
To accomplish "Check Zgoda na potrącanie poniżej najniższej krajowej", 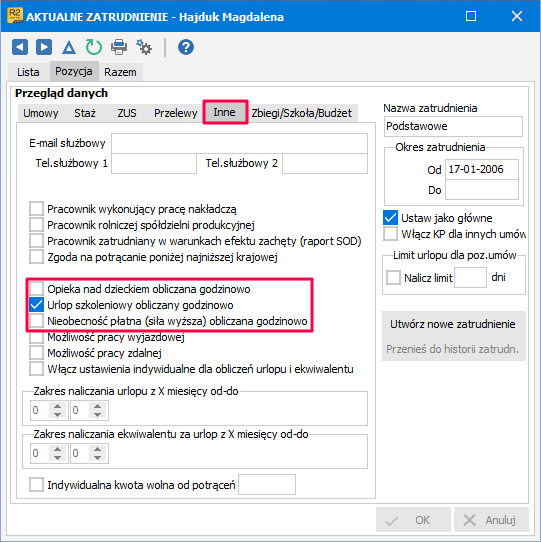I will [x=37, y=257].
